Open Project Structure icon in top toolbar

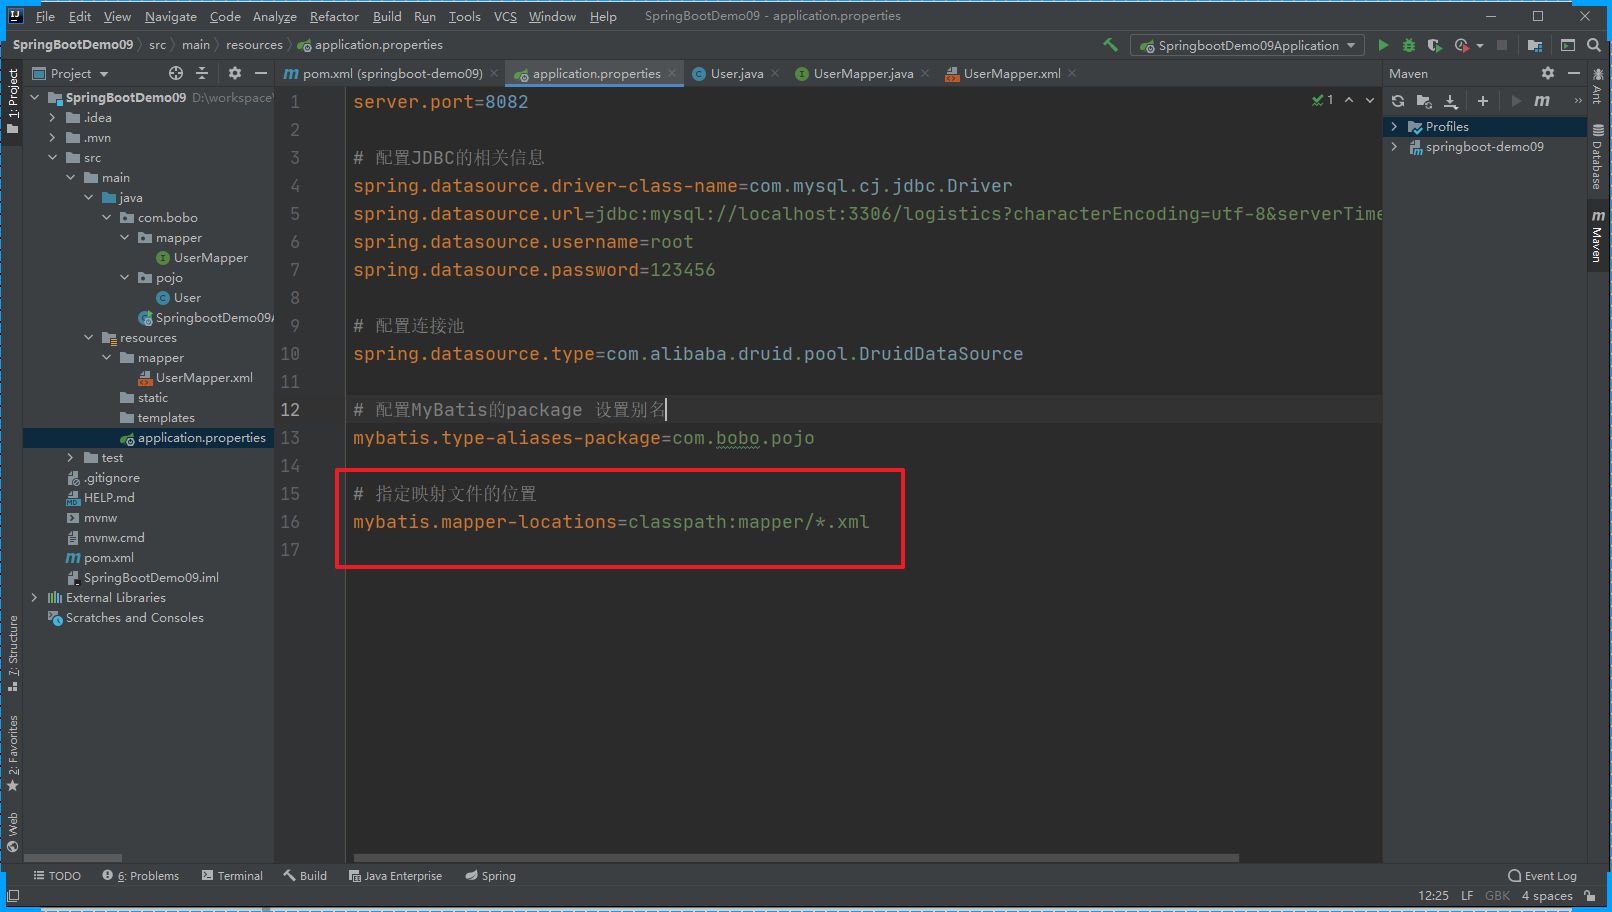1535,45
